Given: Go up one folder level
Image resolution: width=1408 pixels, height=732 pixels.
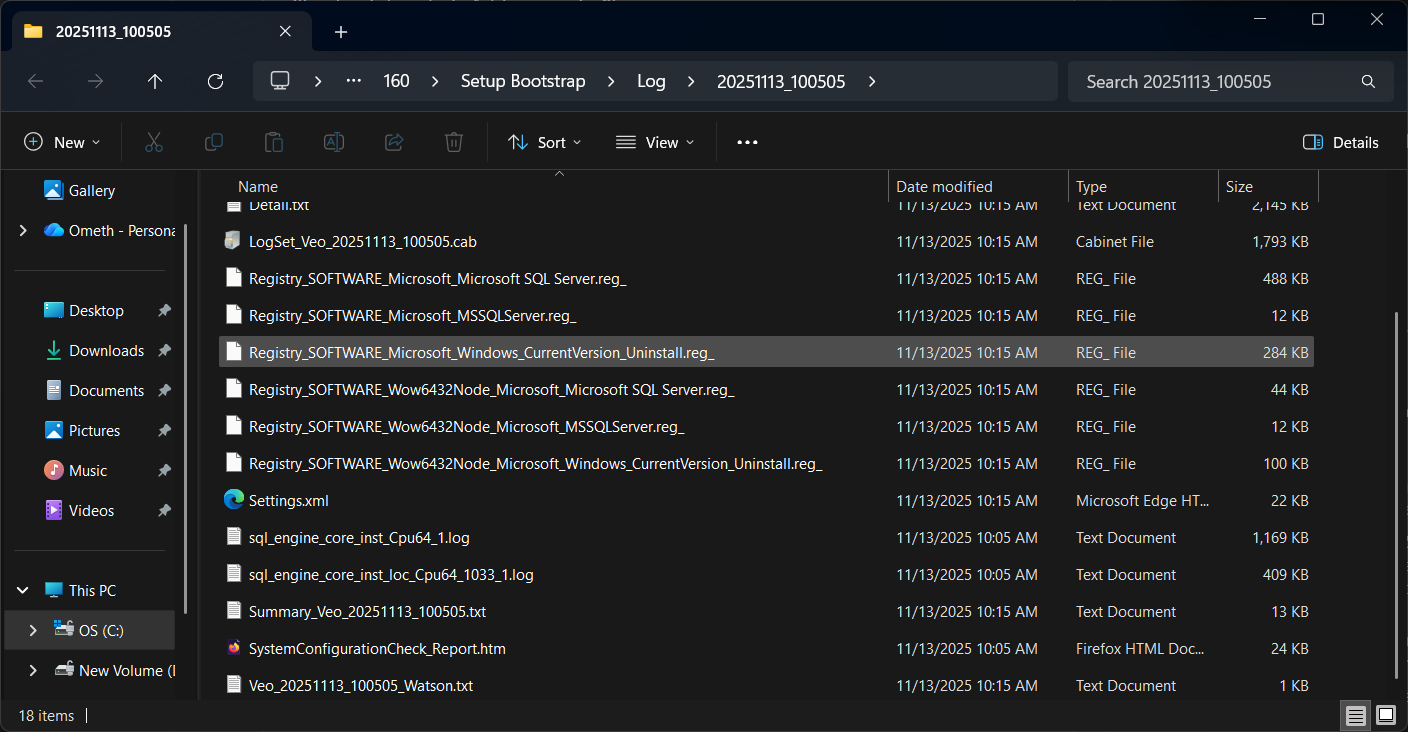Looking at the screenshot, I should point(155,81).
